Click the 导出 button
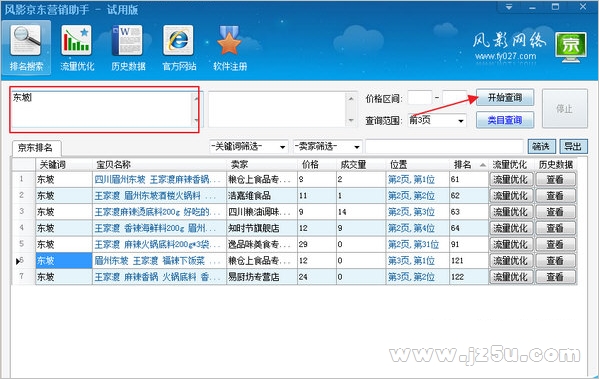Image resolution: width=599 pixels, height=379 pixels. click(x=573, y=146)
